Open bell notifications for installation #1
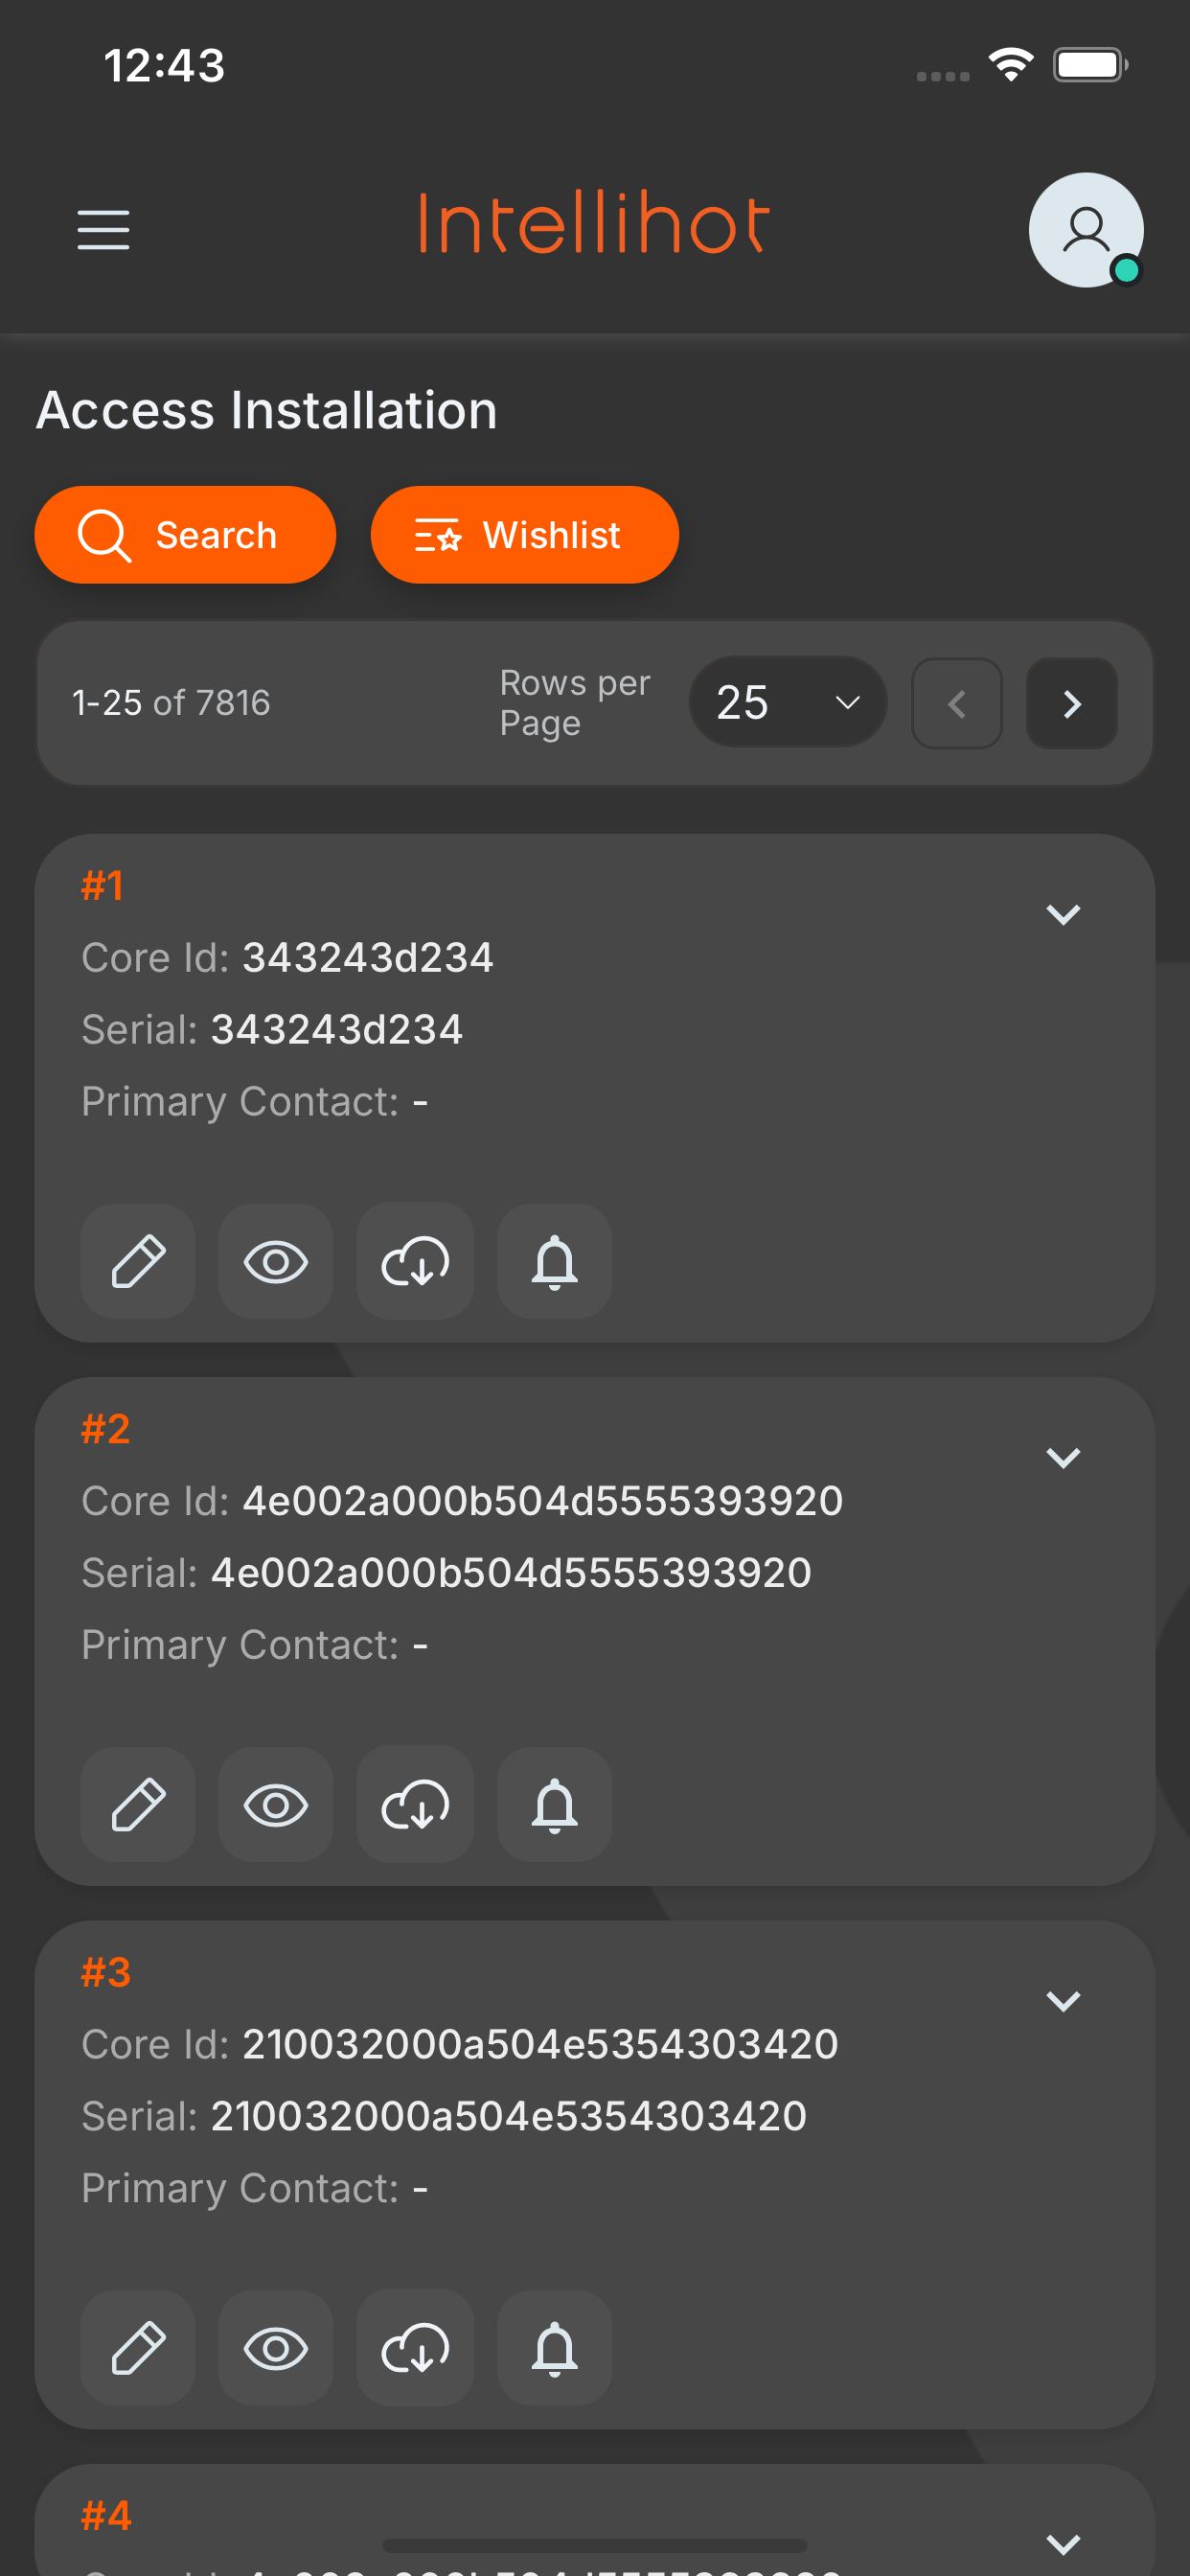The height and width of the screenshot is (2576, 1190). pos(554,1261)
